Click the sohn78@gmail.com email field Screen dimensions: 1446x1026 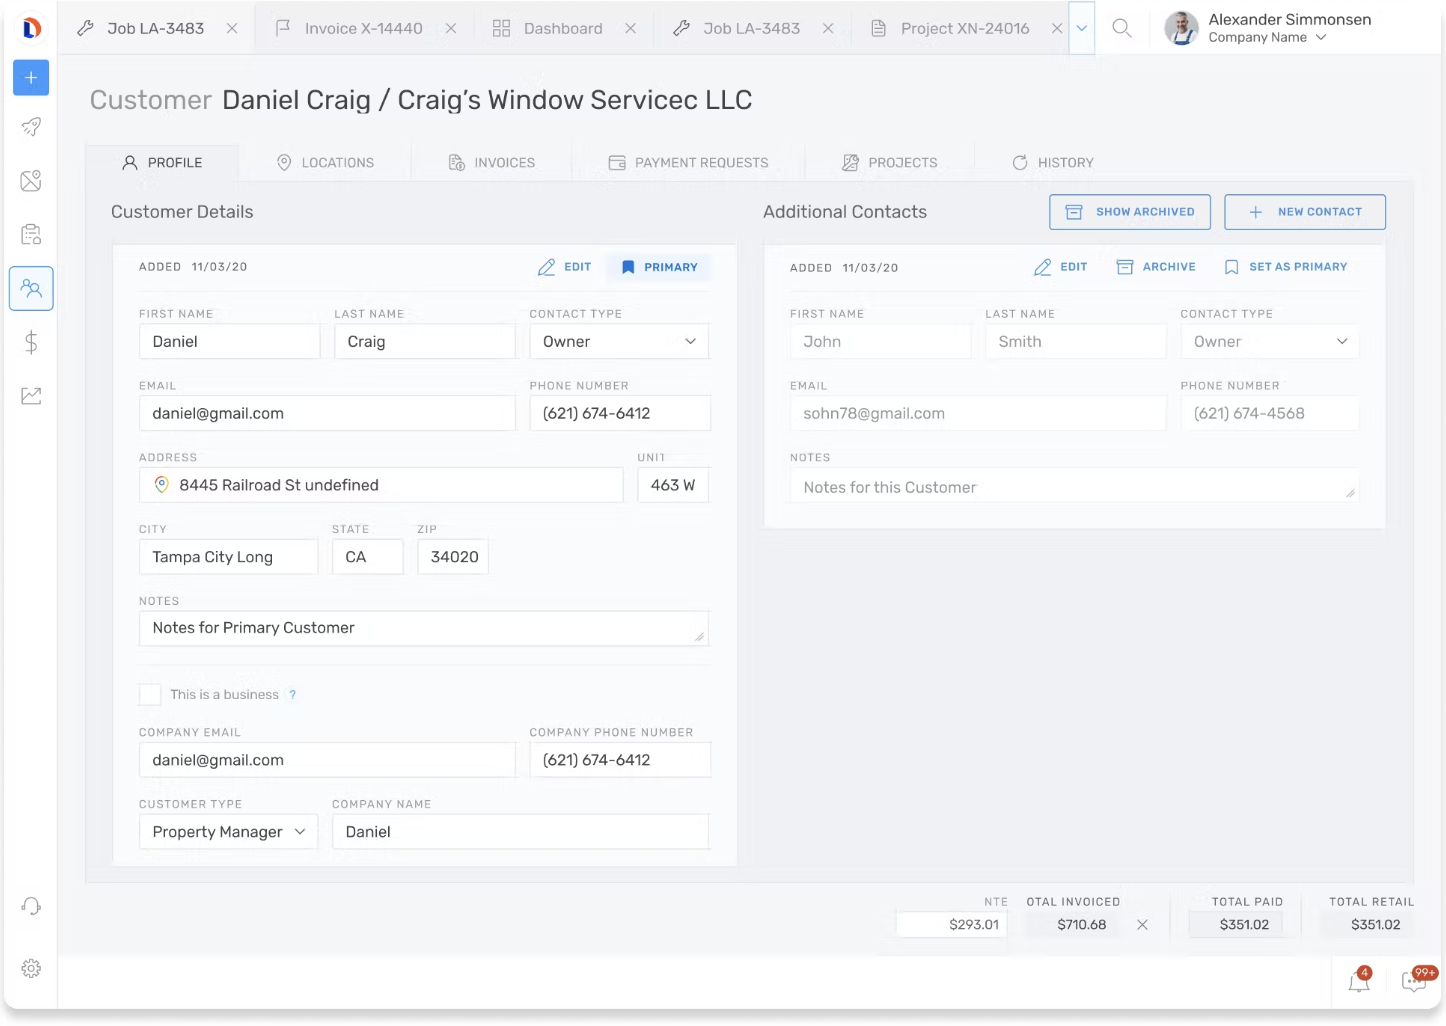click(x=978, y=414)
